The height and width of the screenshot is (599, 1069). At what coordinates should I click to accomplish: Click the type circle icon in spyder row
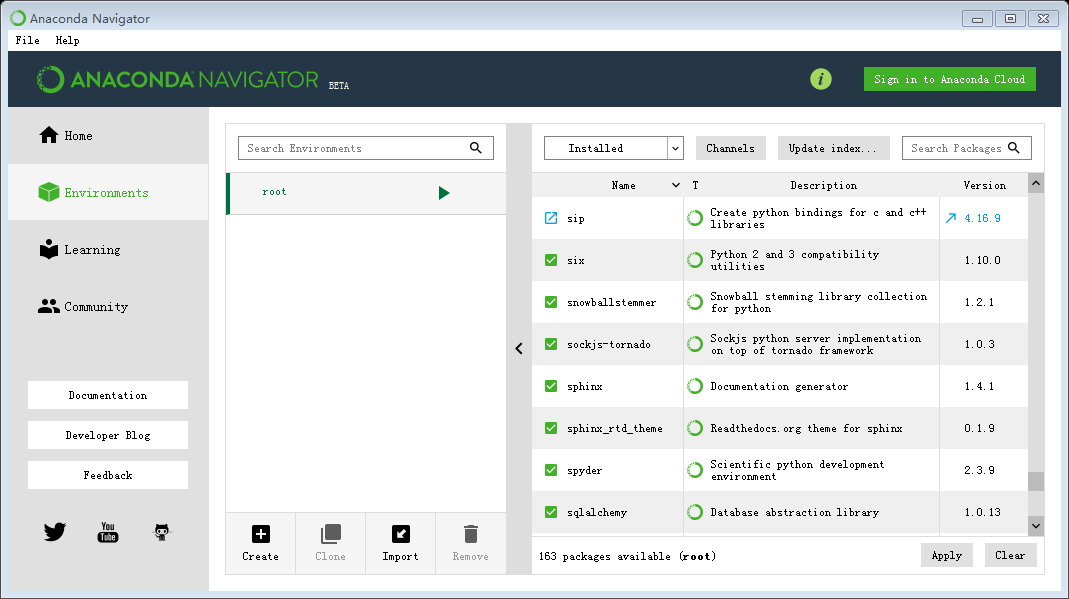coord(695,470)
